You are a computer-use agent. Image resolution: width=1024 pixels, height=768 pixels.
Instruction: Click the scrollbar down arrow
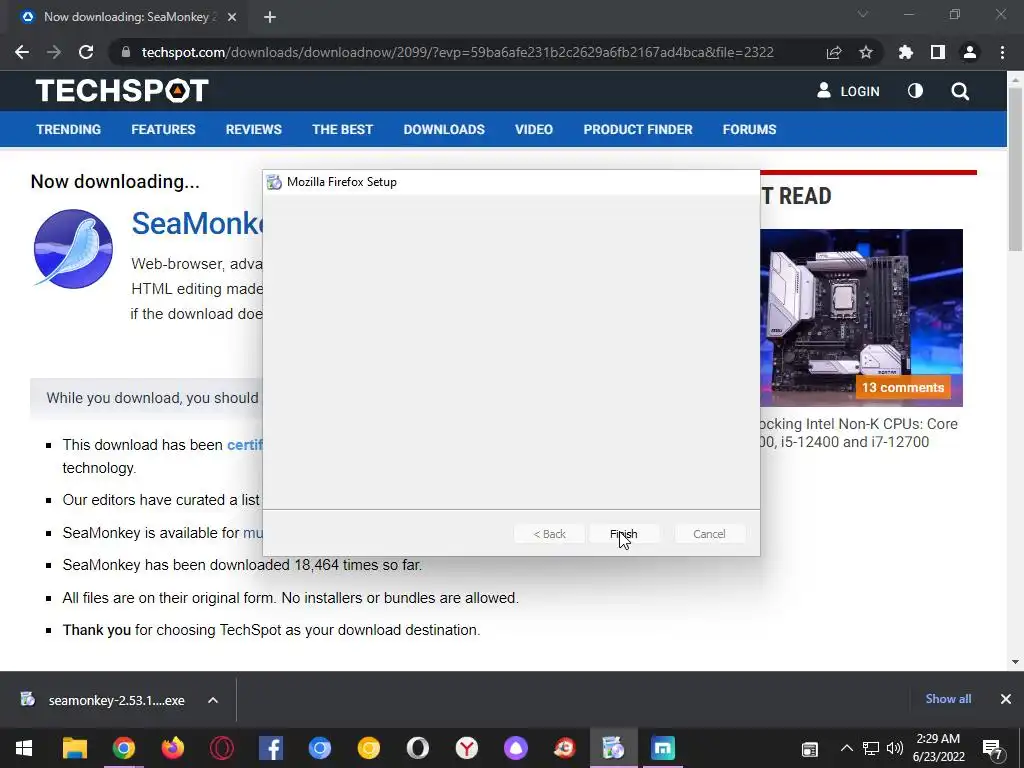tap(1015, 662)
